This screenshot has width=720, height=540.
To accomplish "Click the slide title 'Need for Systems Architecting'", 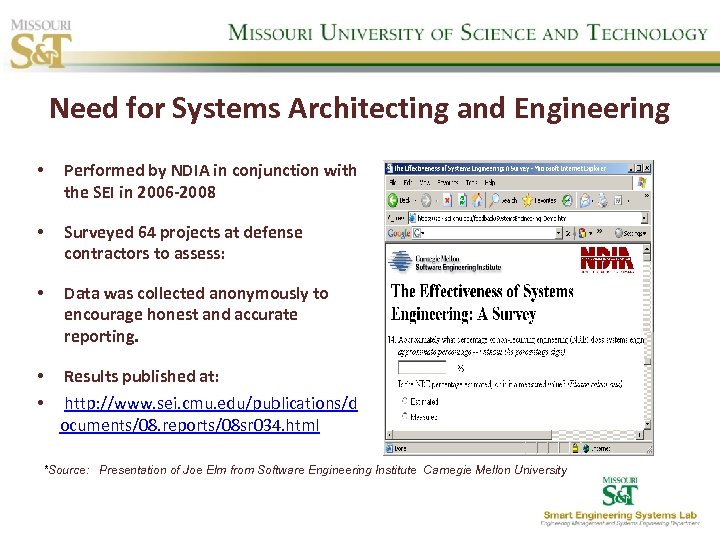I will coord(251,108).
